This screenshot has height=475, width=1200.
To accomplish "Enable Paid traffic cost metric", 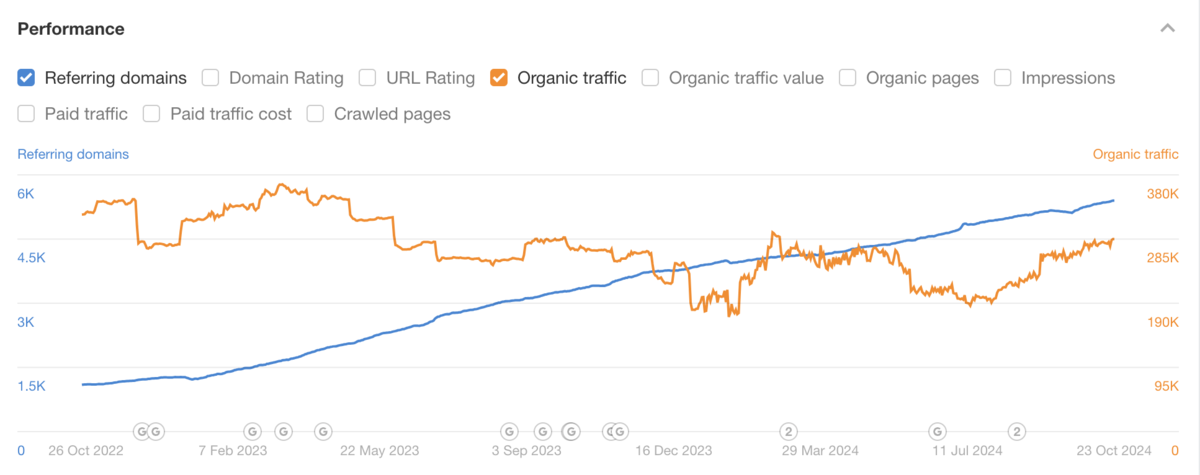I will 152,113.
